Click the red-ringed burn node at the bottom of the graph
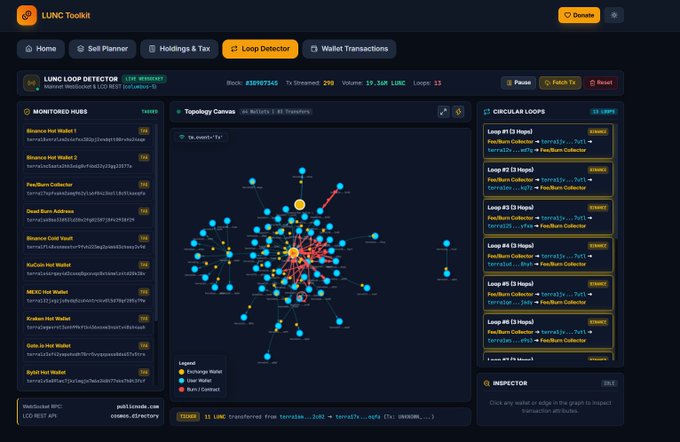This screenshot has width=680, height=442. pyautogui.click(x=301, y=297)
